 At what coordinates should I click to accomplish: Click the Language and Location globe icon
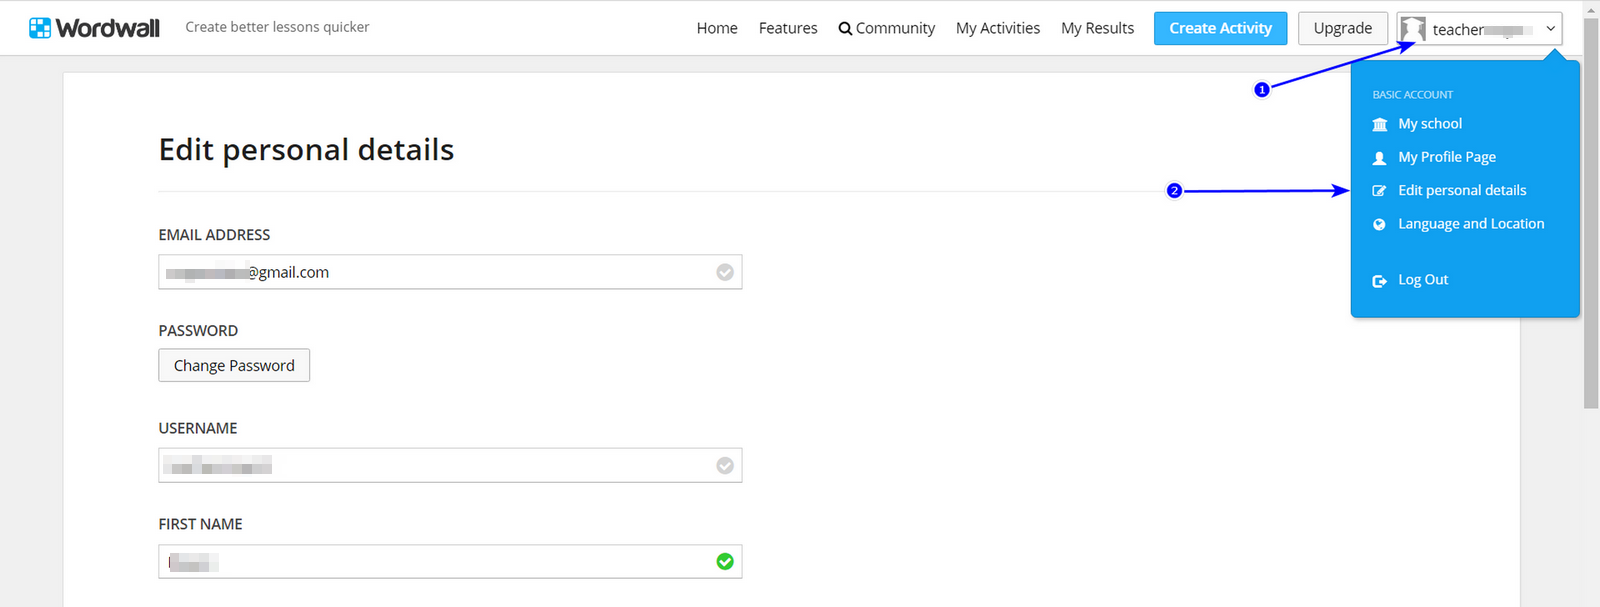[1380, 225]
